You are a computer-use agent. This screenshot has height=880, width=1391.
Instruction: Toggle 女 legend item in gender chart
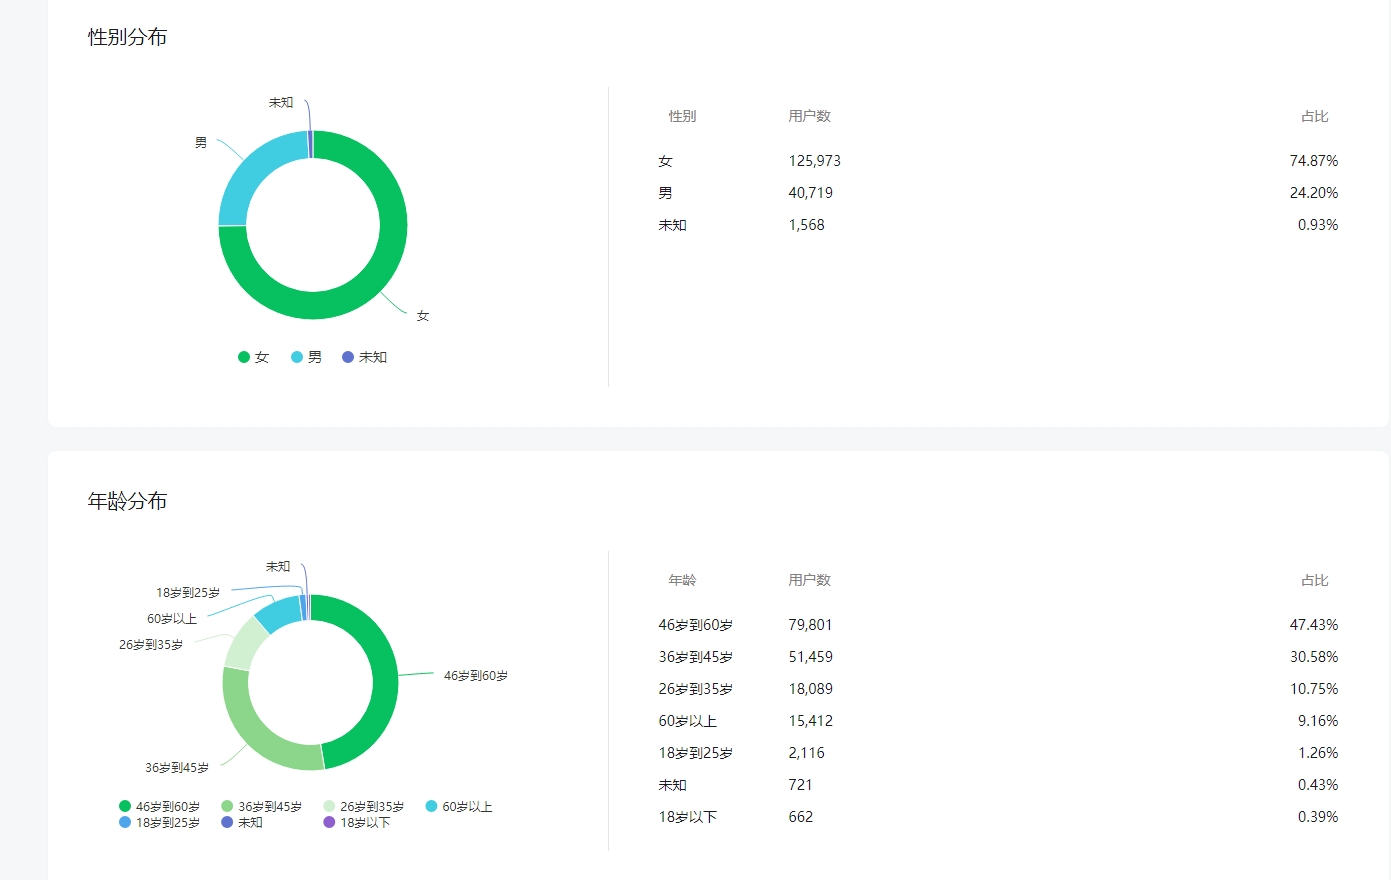click(x=254, y=357)
